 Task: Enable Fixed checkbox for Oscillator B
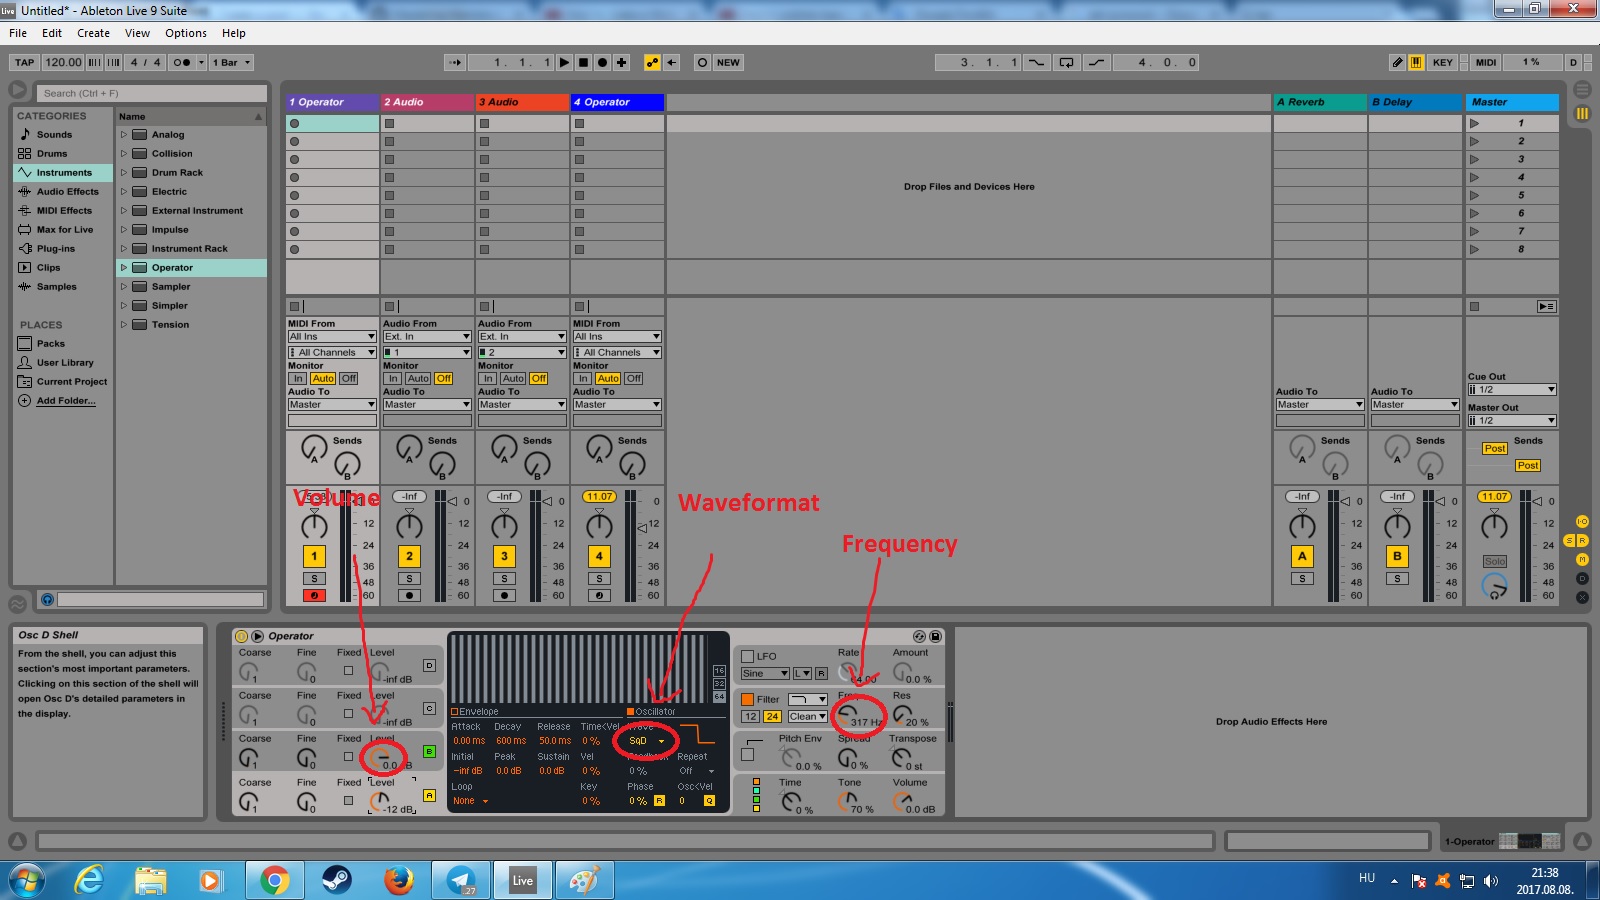(x=348, y=757)
